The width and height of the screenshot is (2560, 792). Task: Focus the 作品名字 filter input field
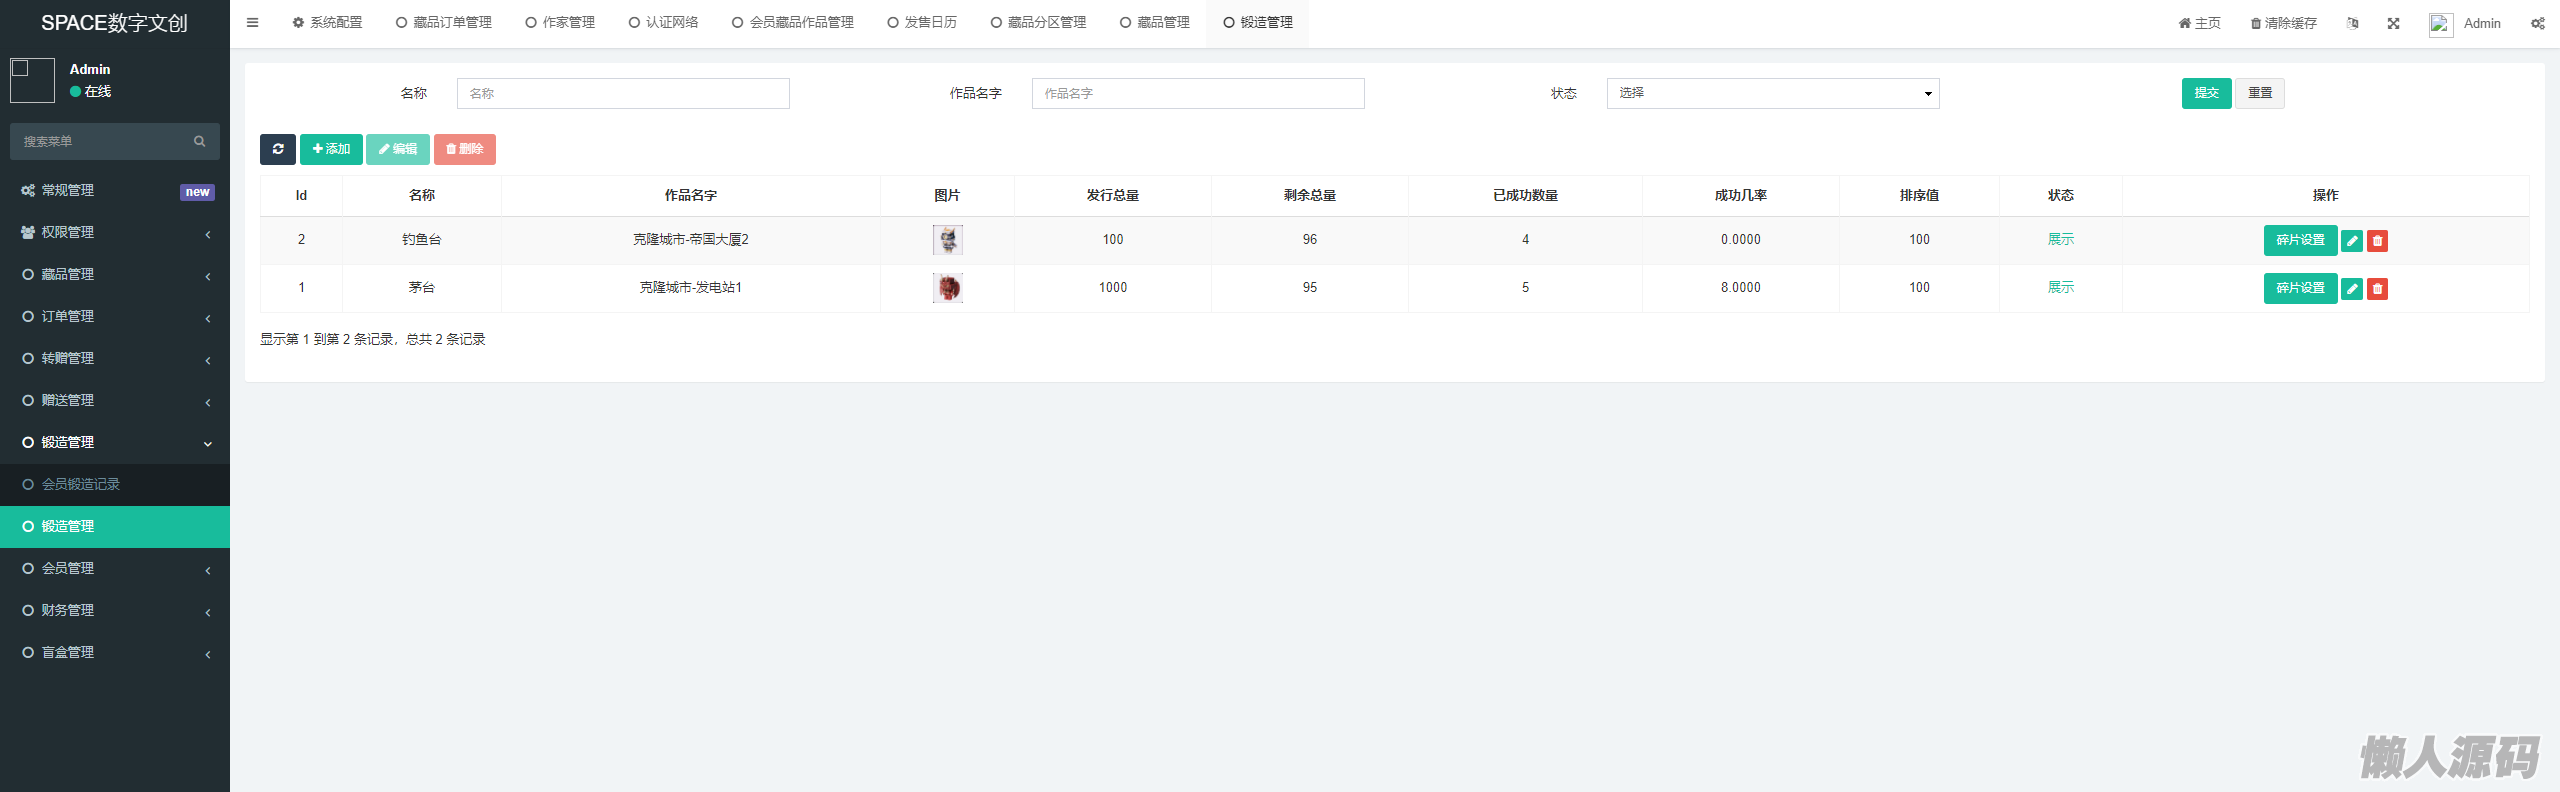click(1198, 93)
